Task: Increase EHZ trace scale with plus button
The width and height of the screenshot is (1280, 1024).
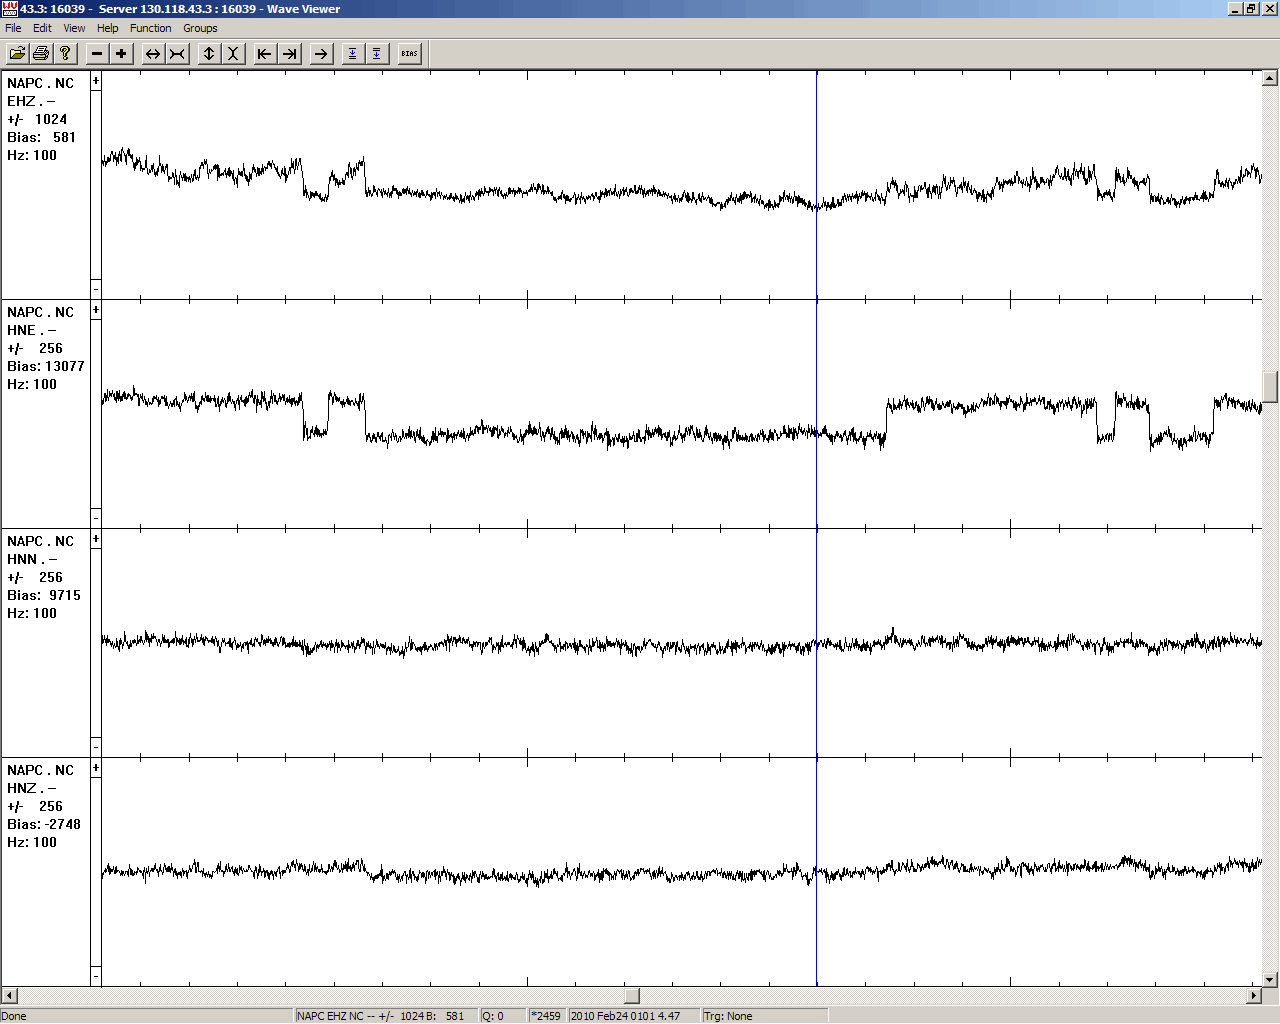Action: pyautogui.click(x=96, y=82)
